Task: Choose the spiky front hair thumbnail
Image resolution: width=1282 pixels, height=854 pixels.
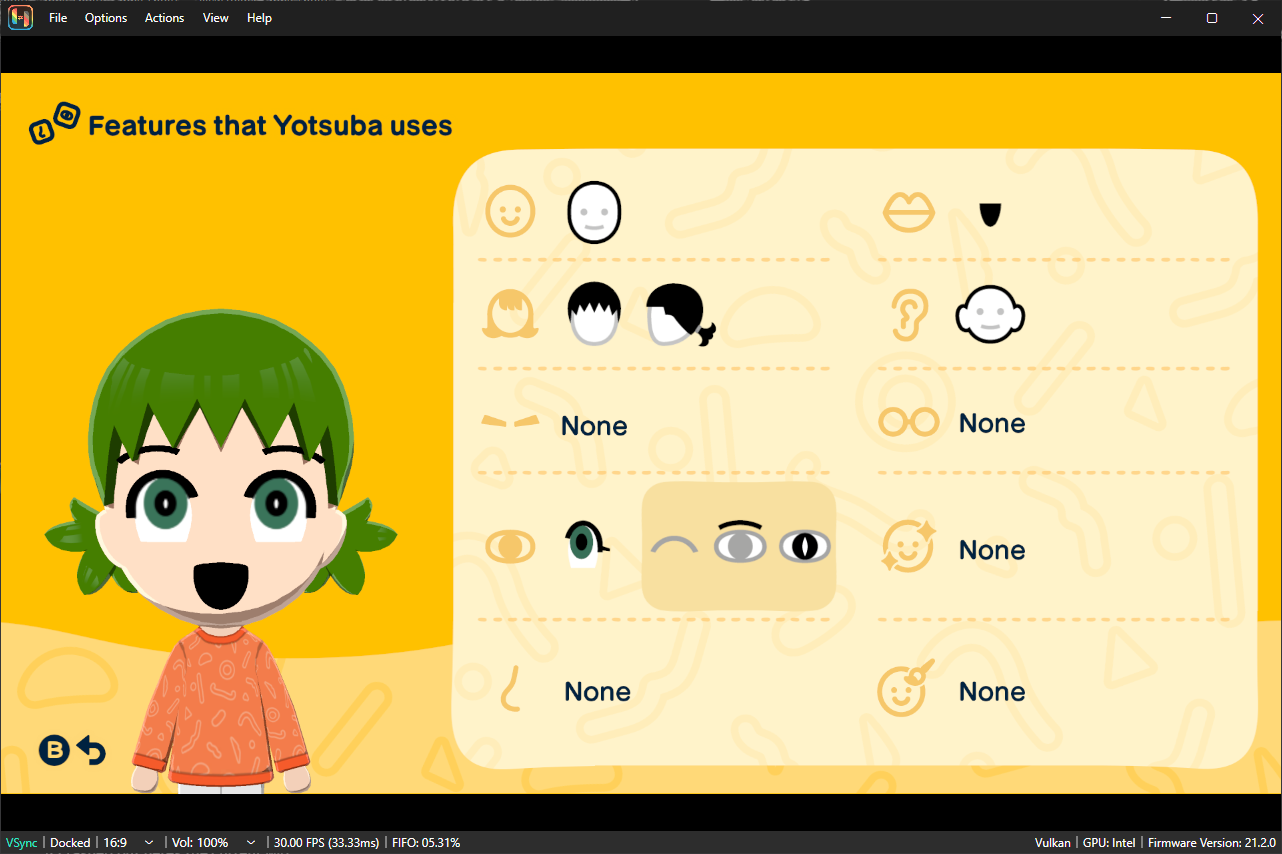Action: pos(595,314)
